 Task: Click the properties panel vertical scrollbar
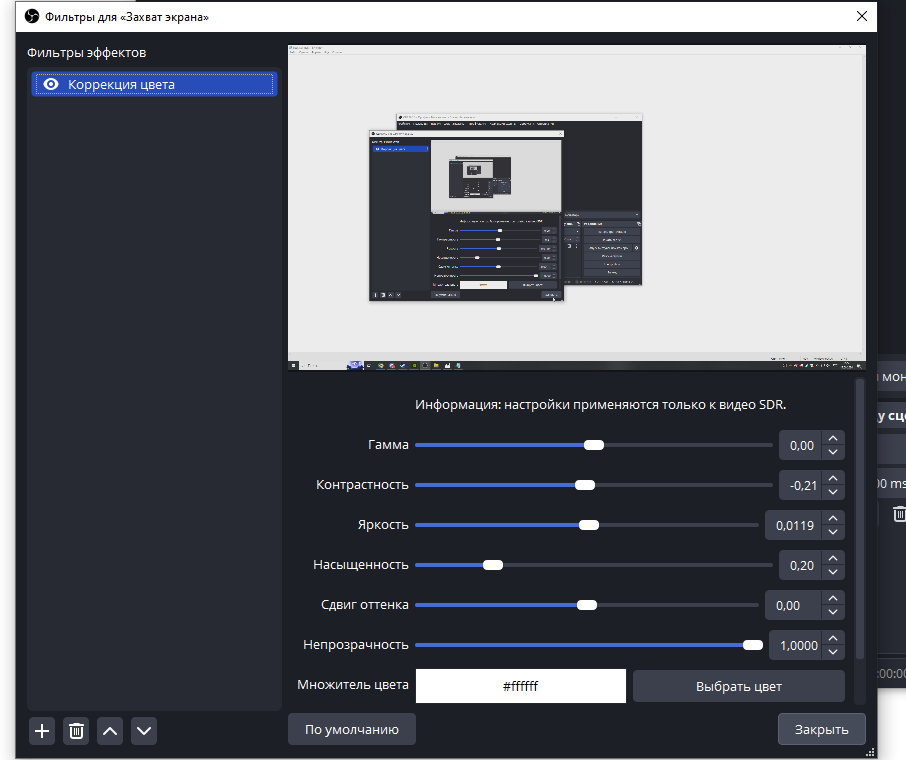click(x=860, y=518)
